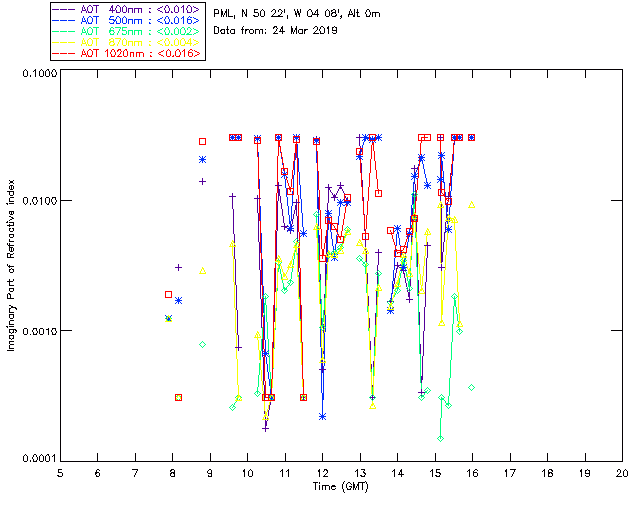Click the 'Data from: 24 Mar 2019' text

276,31
